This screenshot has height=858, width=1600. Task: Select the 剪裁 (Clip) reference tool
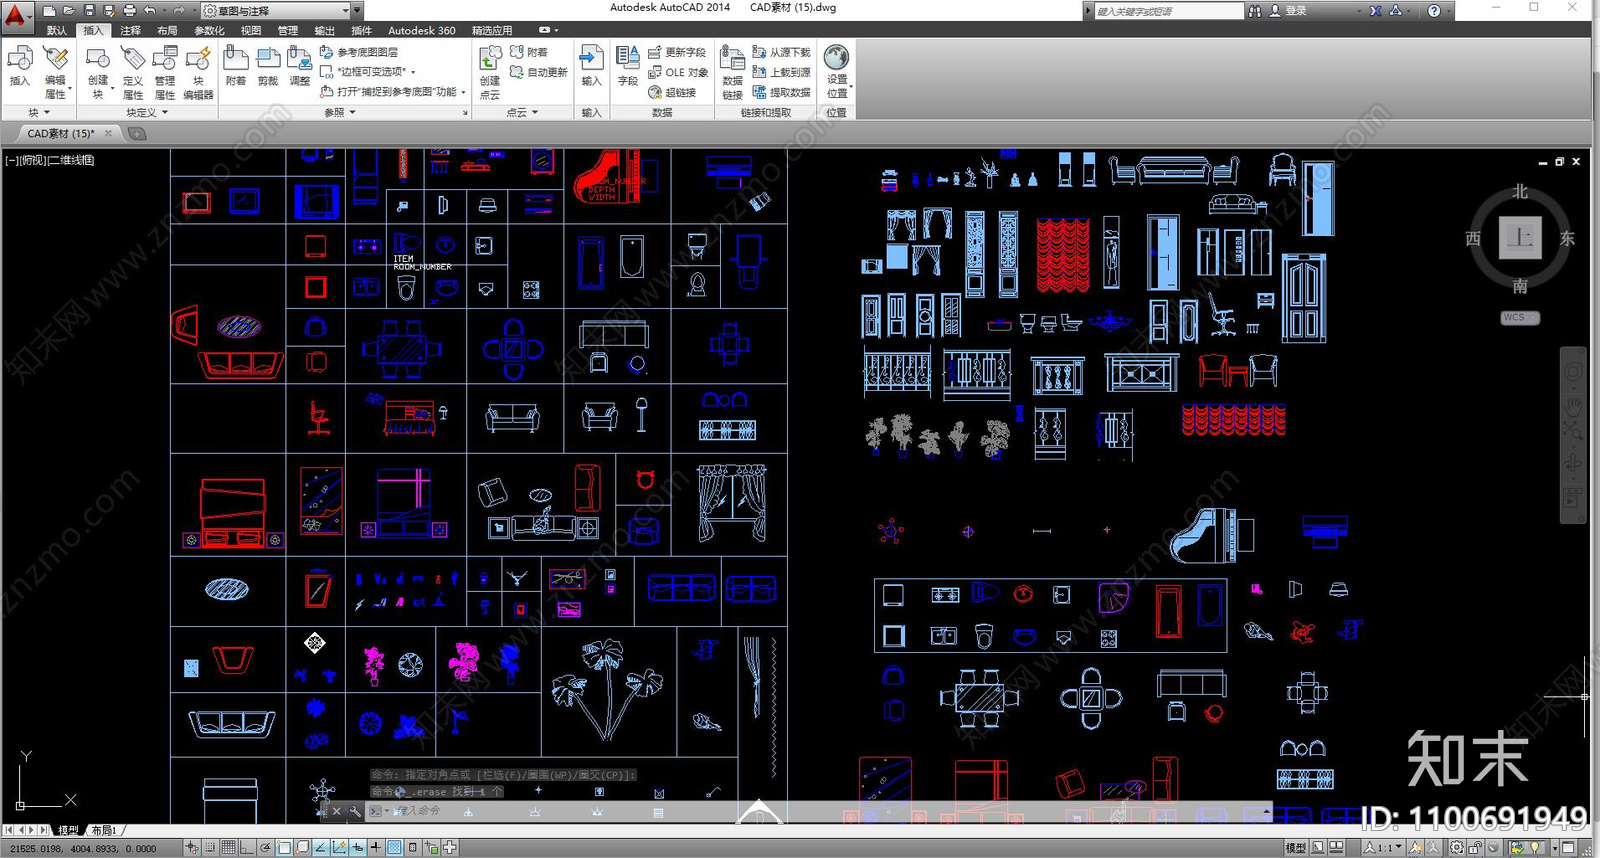(268, 66)
